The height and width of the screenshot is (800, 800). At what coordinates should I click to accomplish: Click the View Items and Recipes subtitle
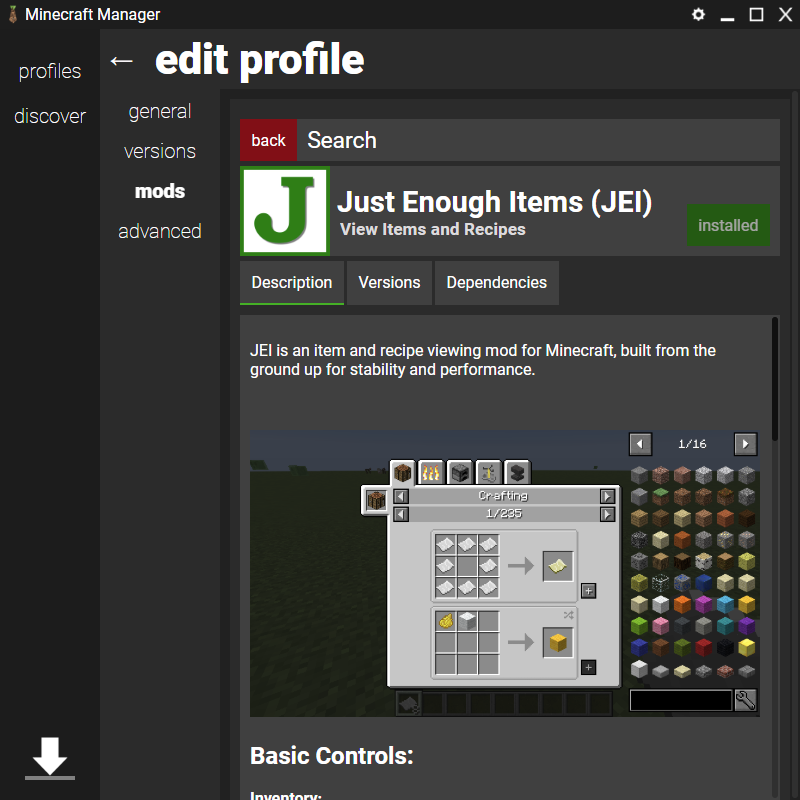click(433, 230)
